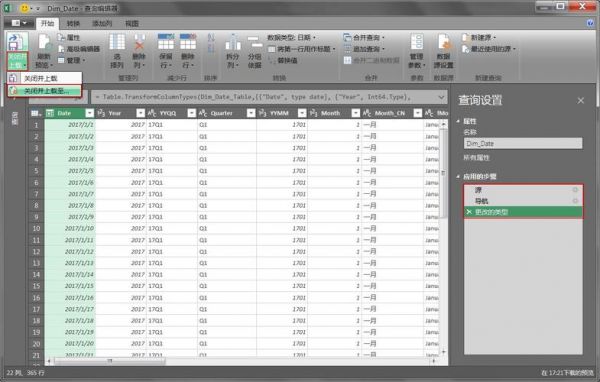
Task: Click the ABC type icon on YYQQ column
Action: point(152,113)
